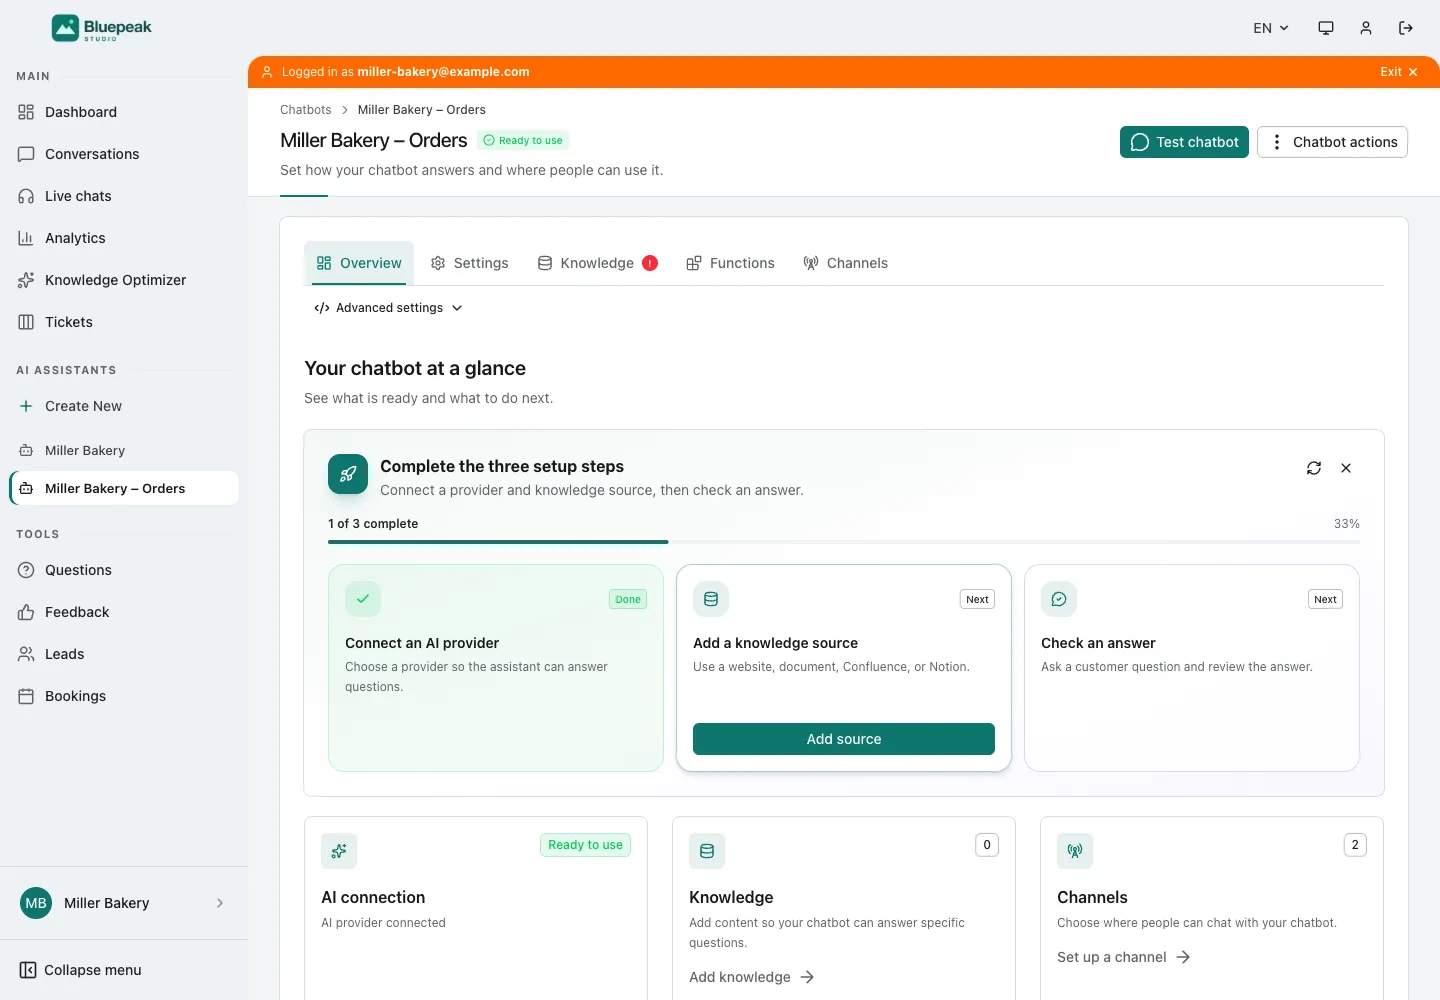
Task: Open Questions under Tools
Action: (124, 570)
